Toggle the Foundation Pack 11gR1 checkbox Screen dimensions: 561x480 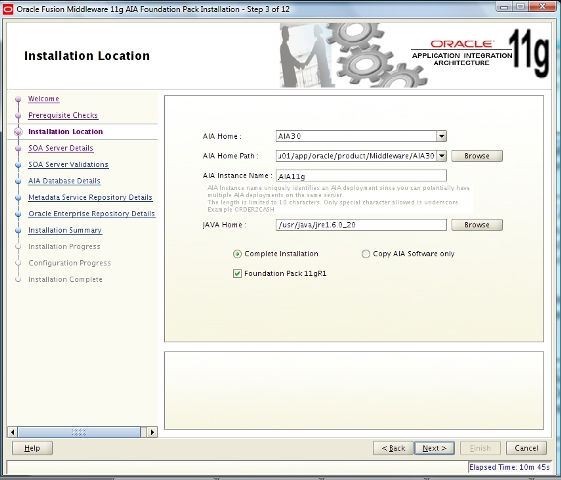237,274
